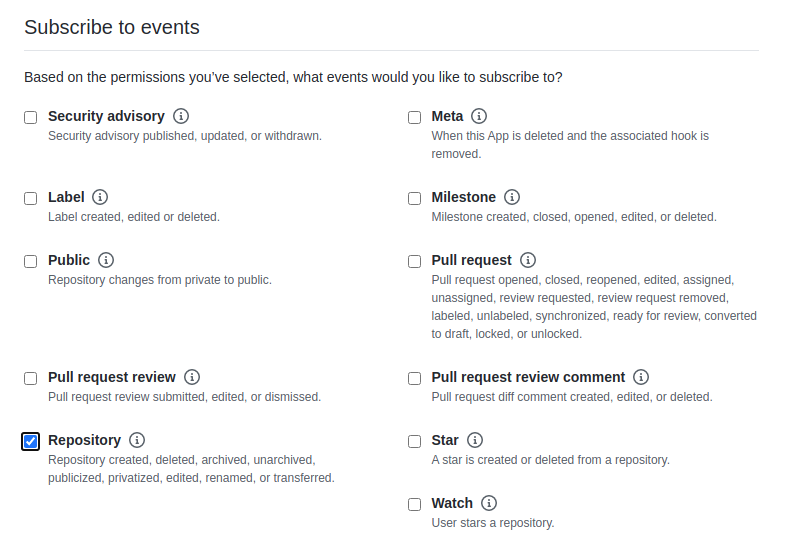
Task: Click info icon beside Meta
Action: 479,116
